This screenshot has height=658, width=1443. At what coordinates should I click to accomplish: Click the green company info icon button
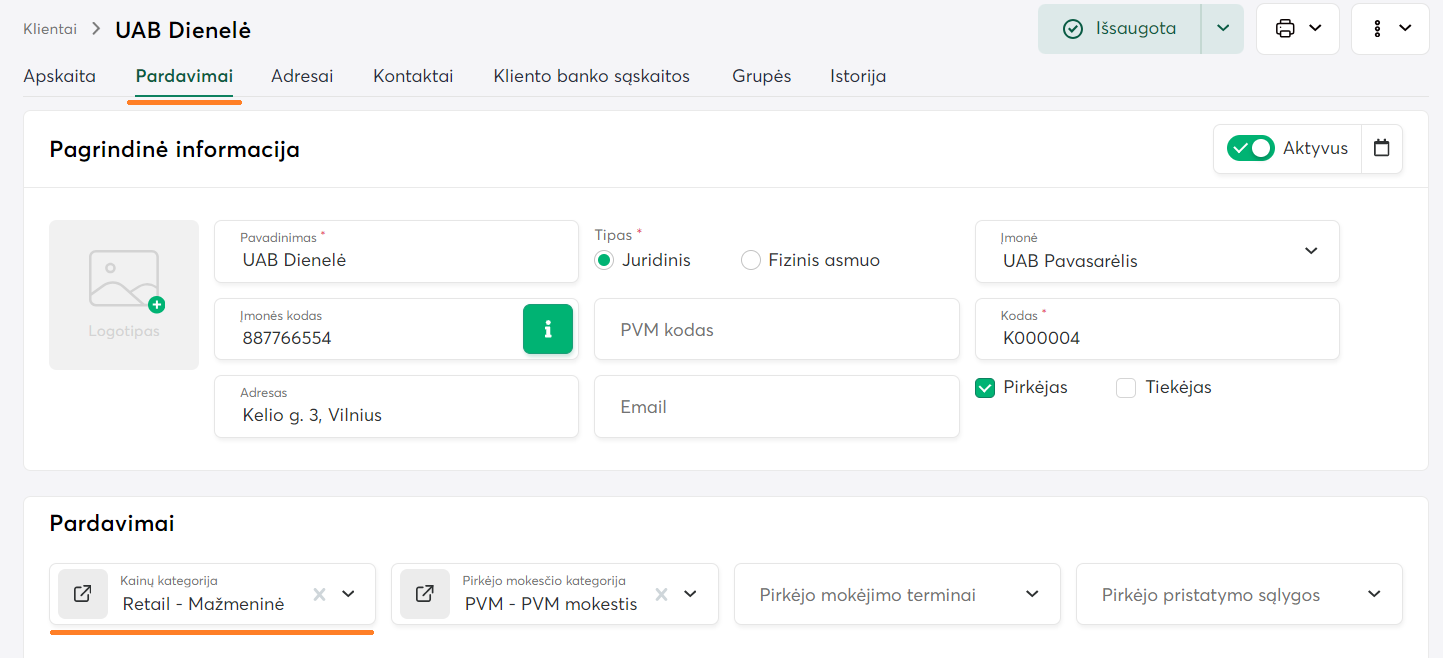point(548,329)
